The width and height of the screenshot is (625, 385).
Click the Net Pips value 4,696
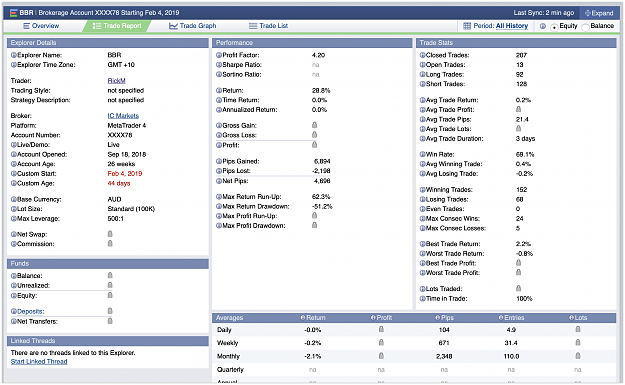pyautogui.click(x=322, y=181)
